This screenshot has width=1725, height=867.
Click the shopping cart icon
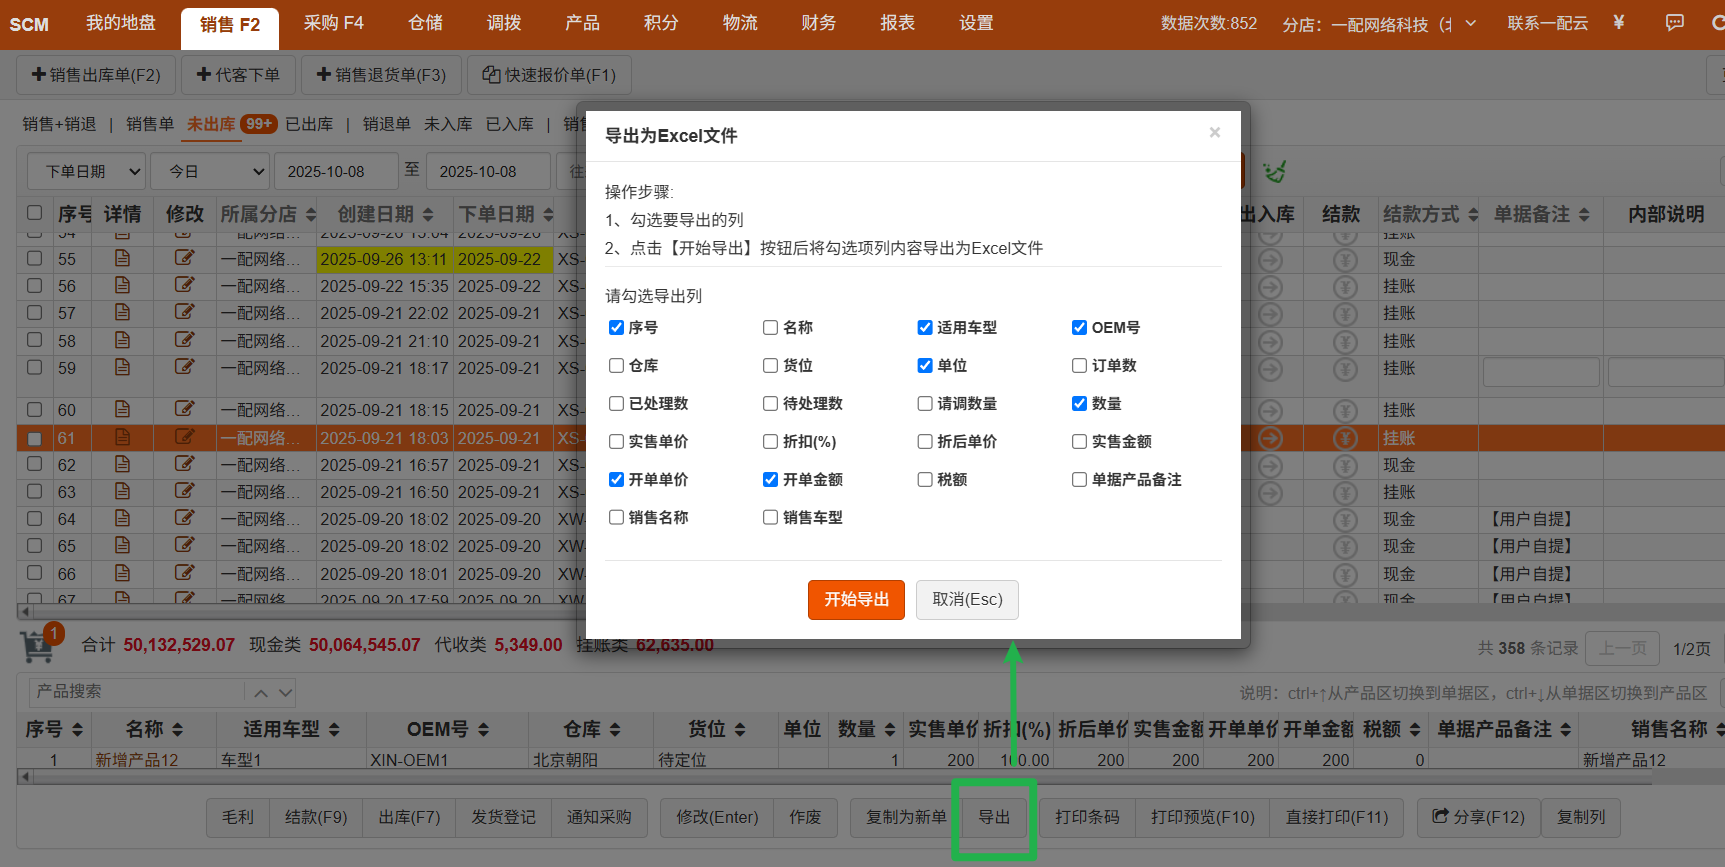[38, 646]
